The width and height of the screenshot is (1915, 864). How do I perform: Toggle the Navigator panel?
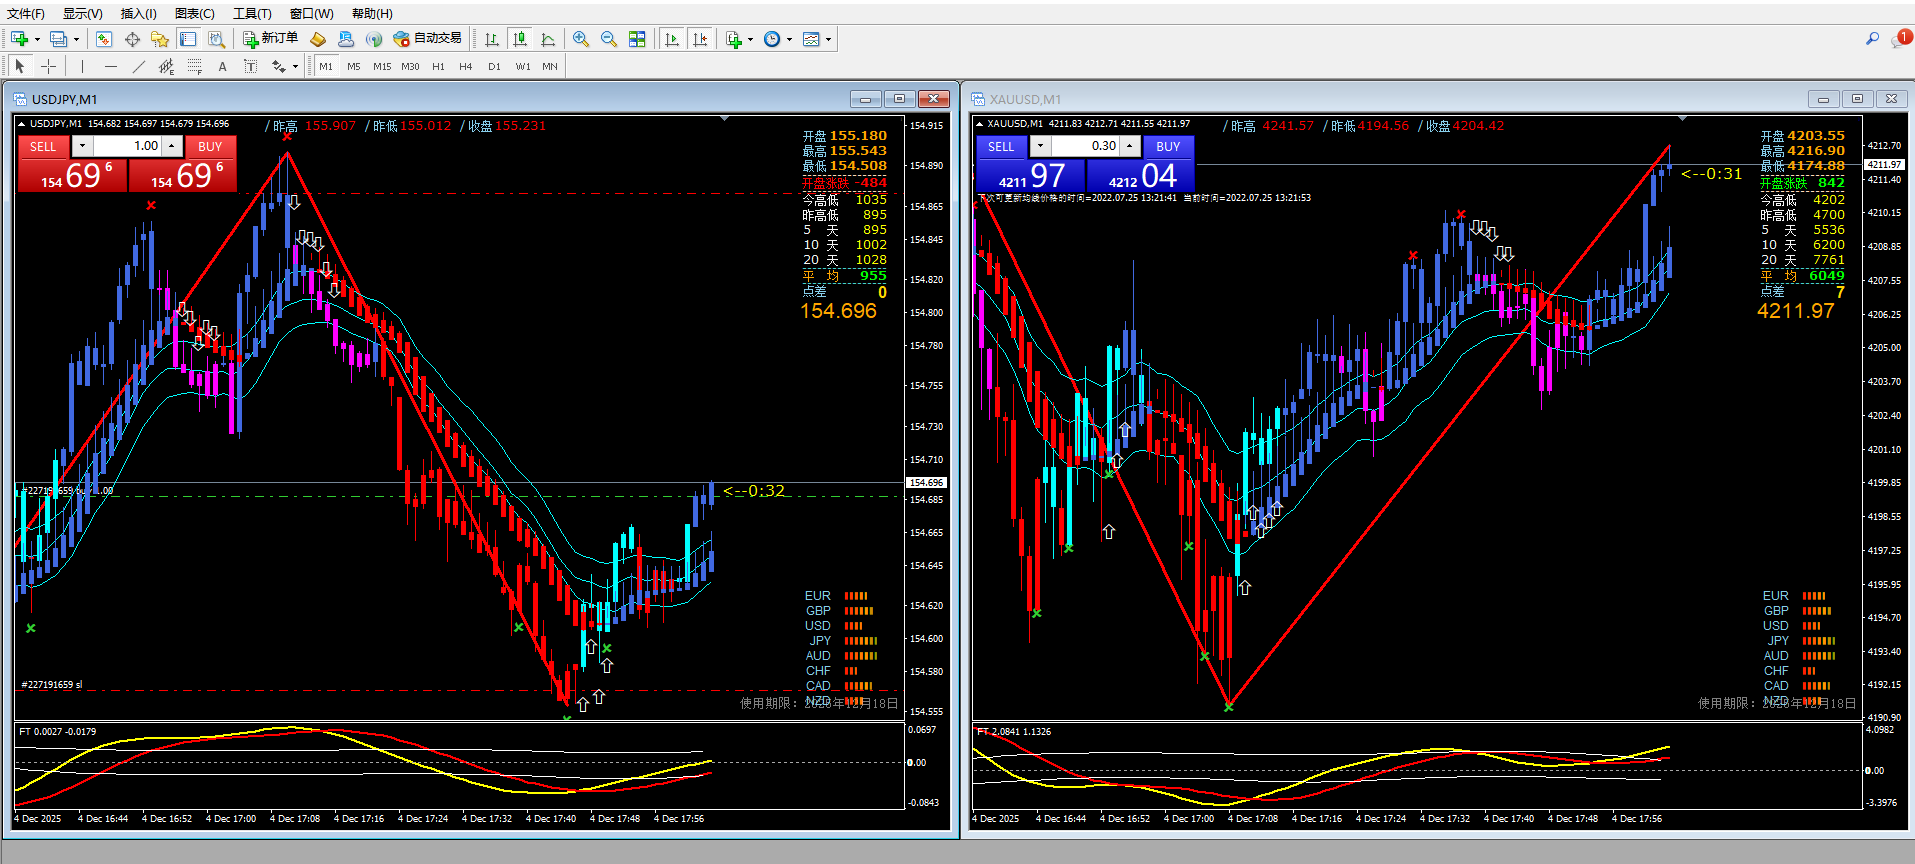pos(160,39)
